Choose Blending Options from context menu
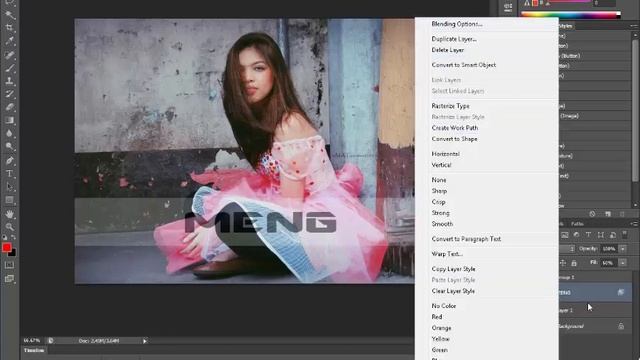Image resolution: width=640 pixels, height=360 pixels. pos(457,24)
